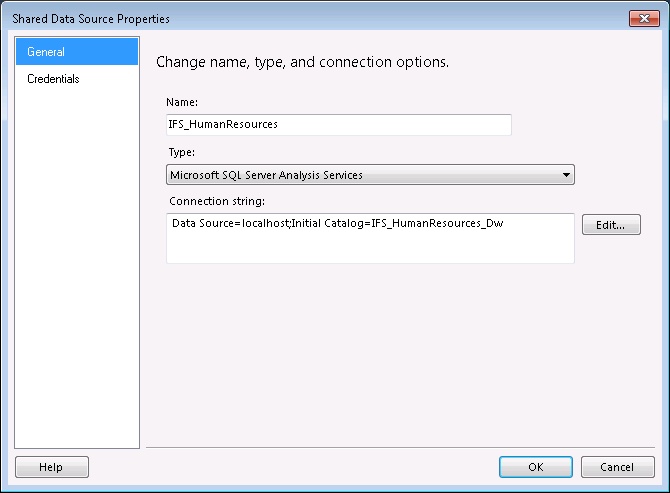The image size is (670, 493).
Task: Click the "Name:" field label
Action: tap(182, 102)
